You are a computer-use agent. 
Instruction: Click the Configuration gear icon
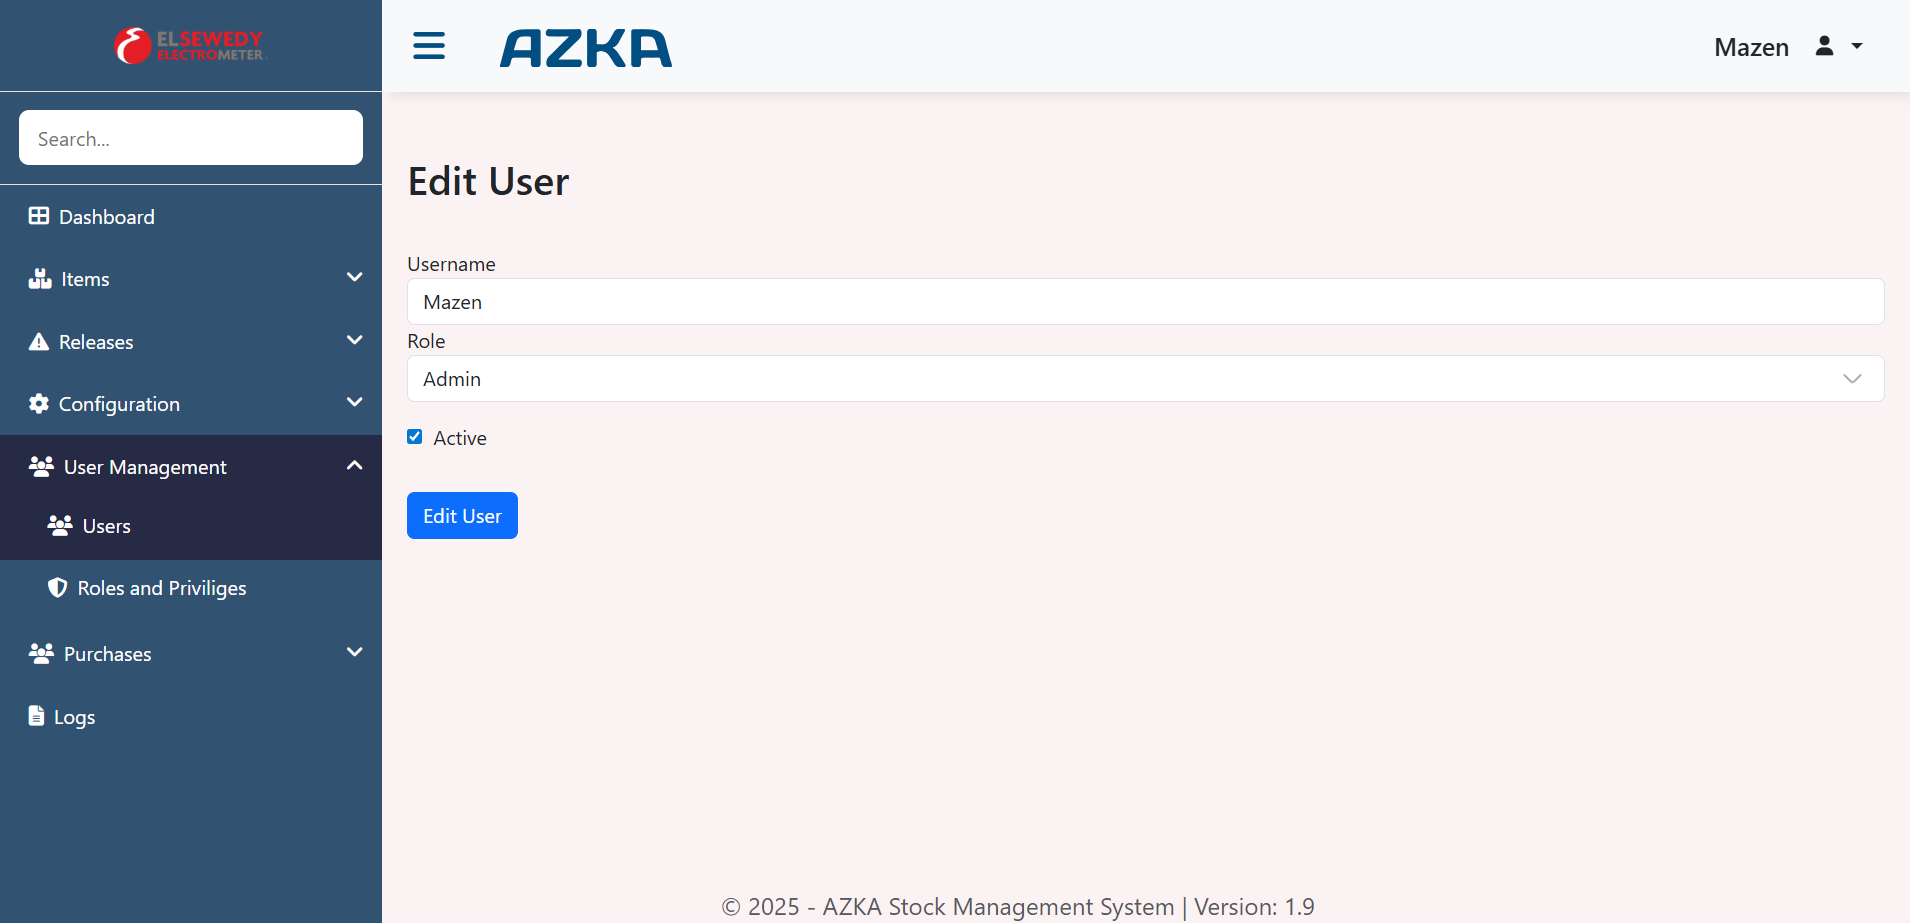click(39, 404)
